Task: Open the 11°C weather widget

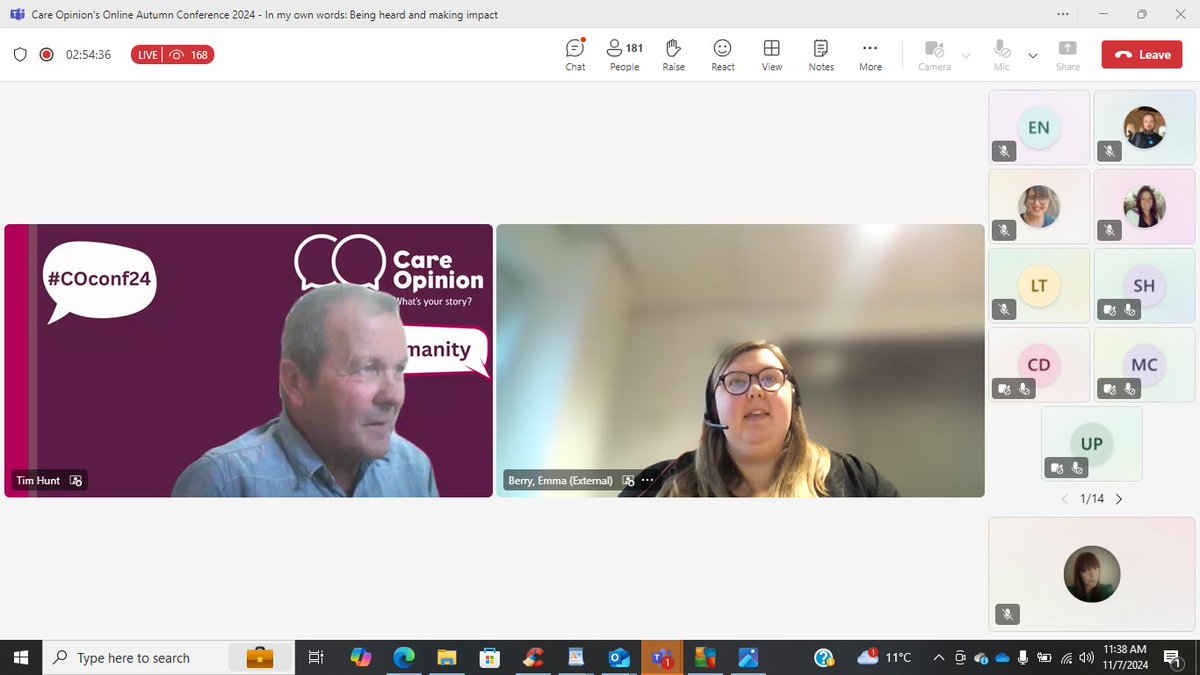Action: (x=885, y=657)
